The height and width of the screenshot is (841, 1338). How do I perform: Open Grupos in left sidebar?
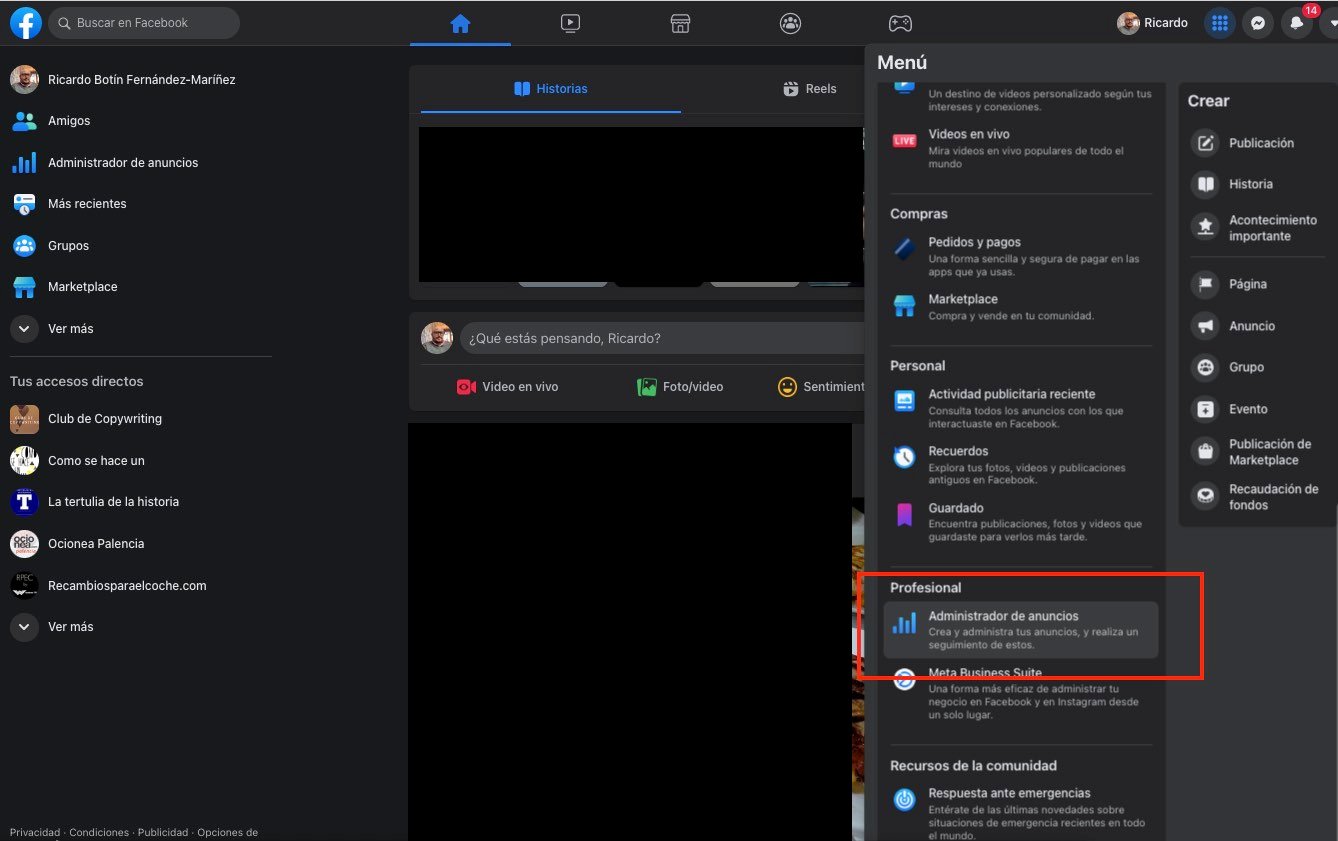tap(140, 246)
